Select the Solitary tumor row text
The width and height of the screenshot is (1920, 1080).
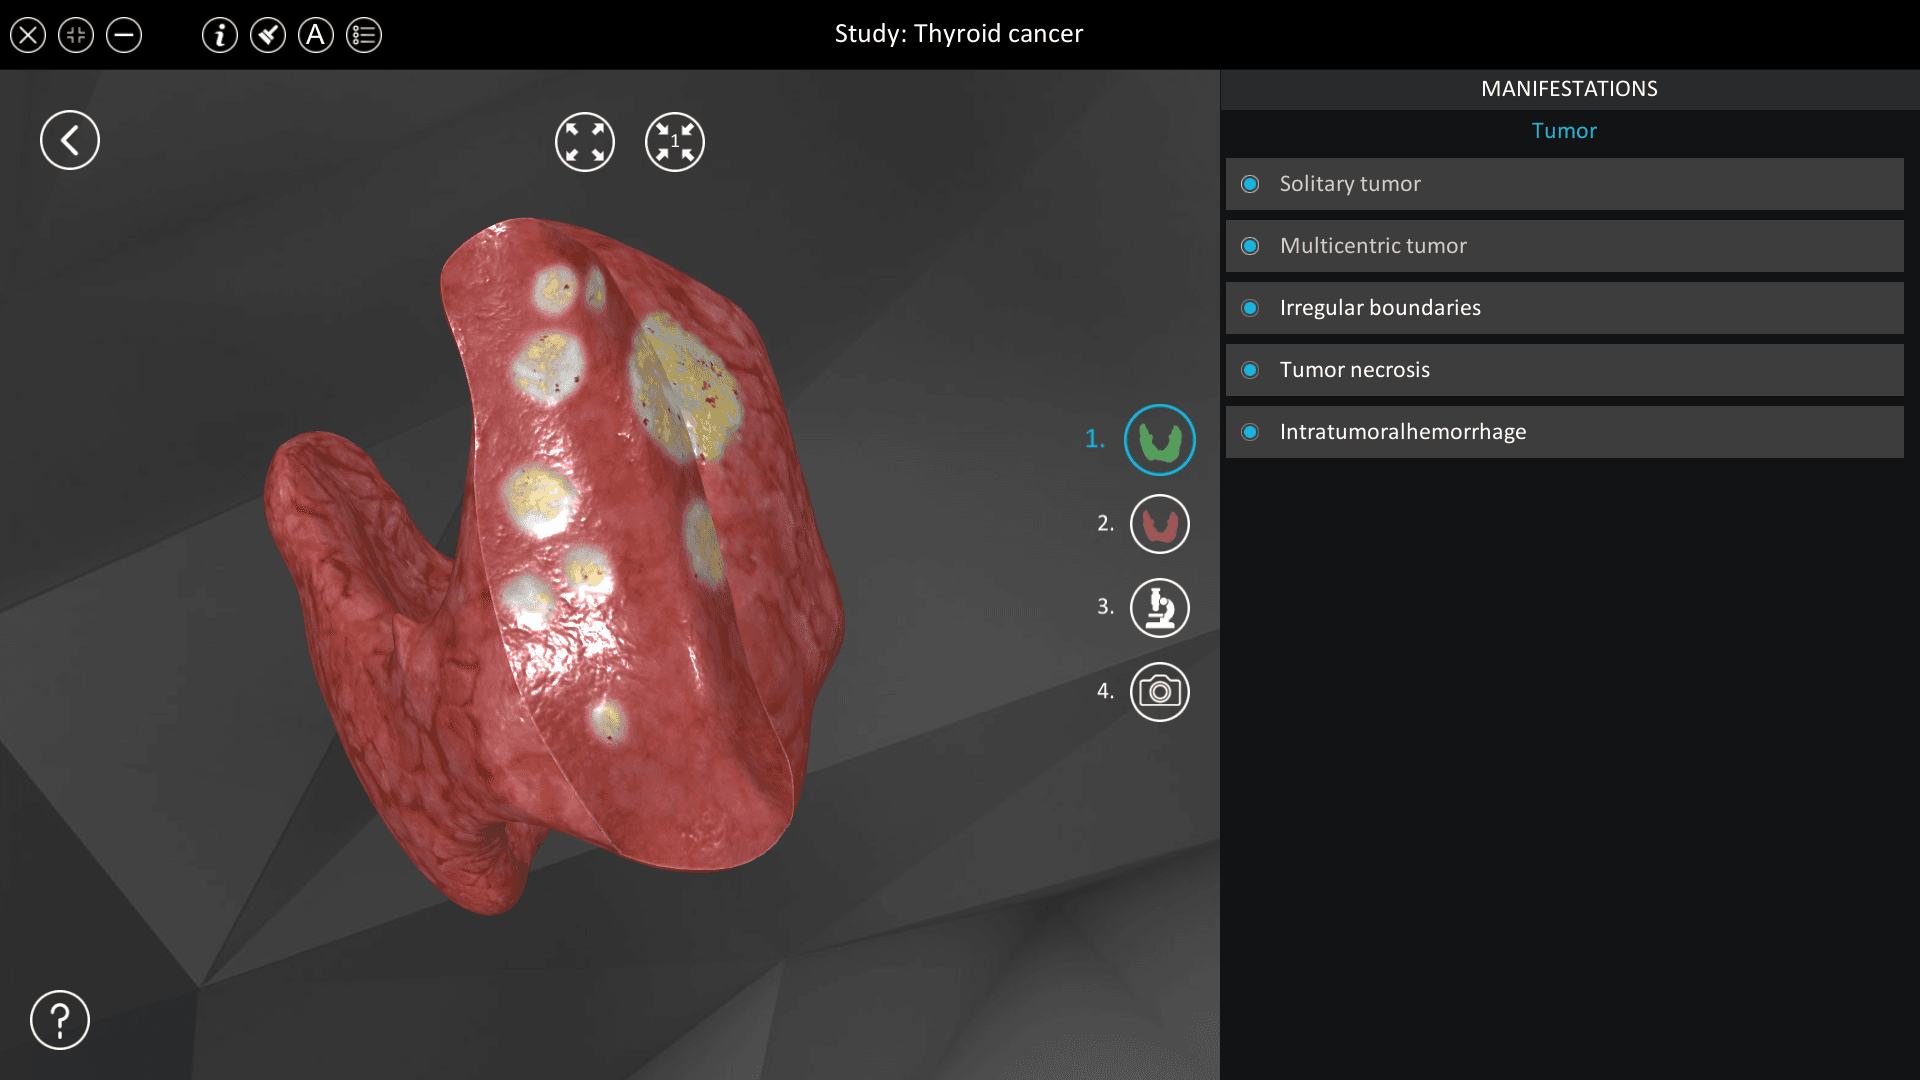point(1350,184)
